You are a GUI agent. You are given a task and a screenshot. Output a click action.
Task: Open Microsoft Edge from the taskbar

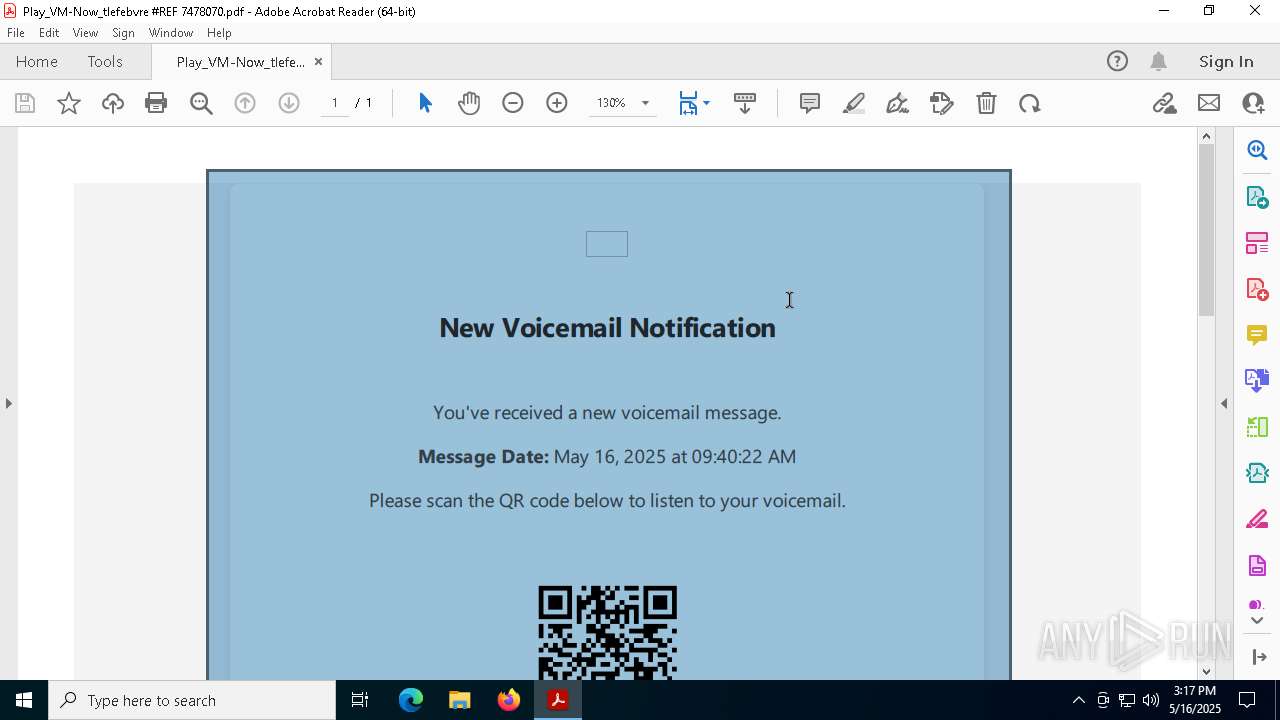411,700
